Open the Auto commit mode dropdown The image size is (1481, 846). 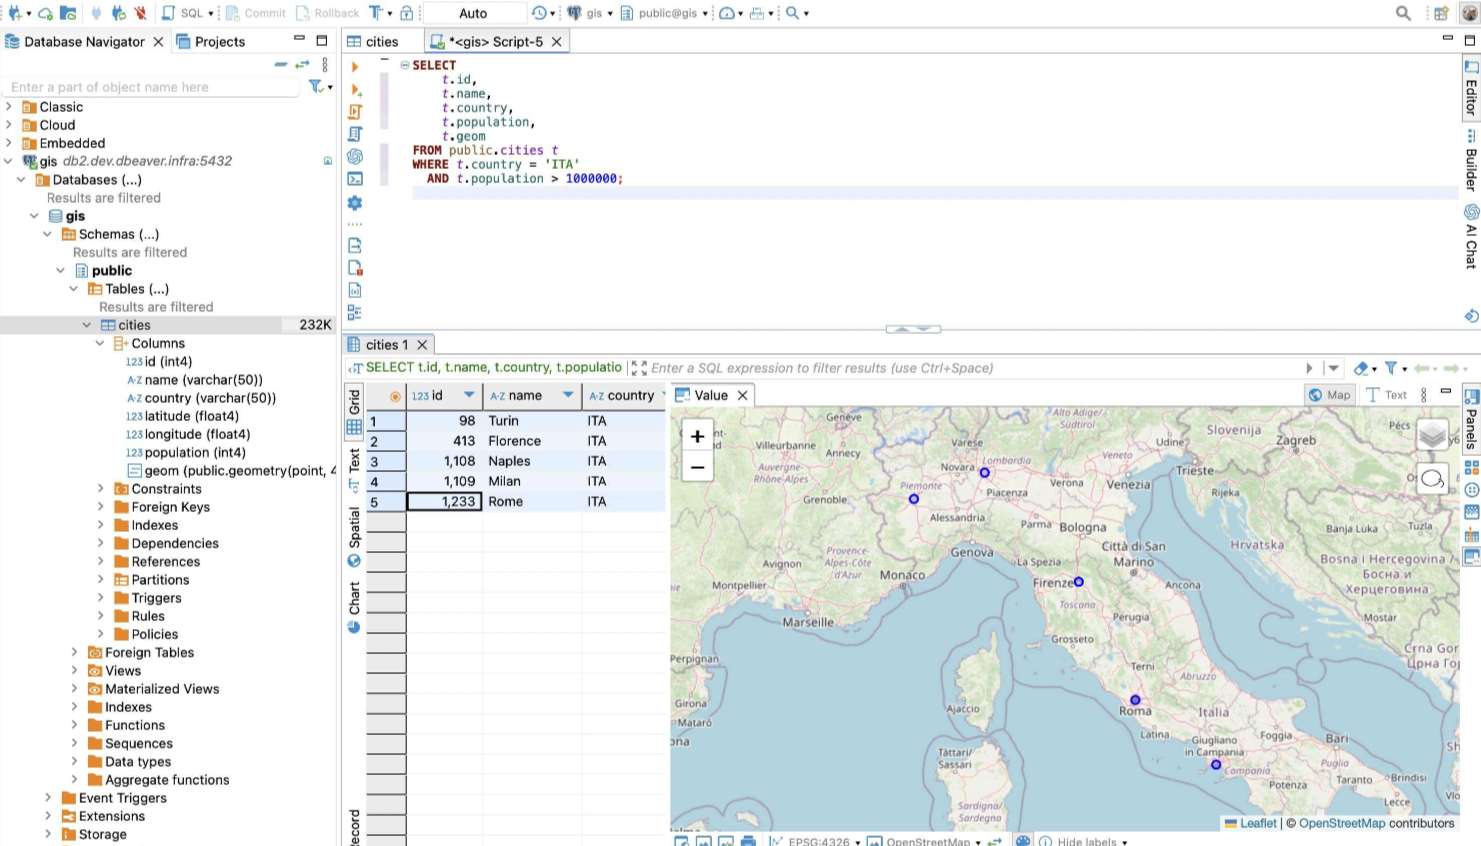pyautogui.click(x=474, y=13)
